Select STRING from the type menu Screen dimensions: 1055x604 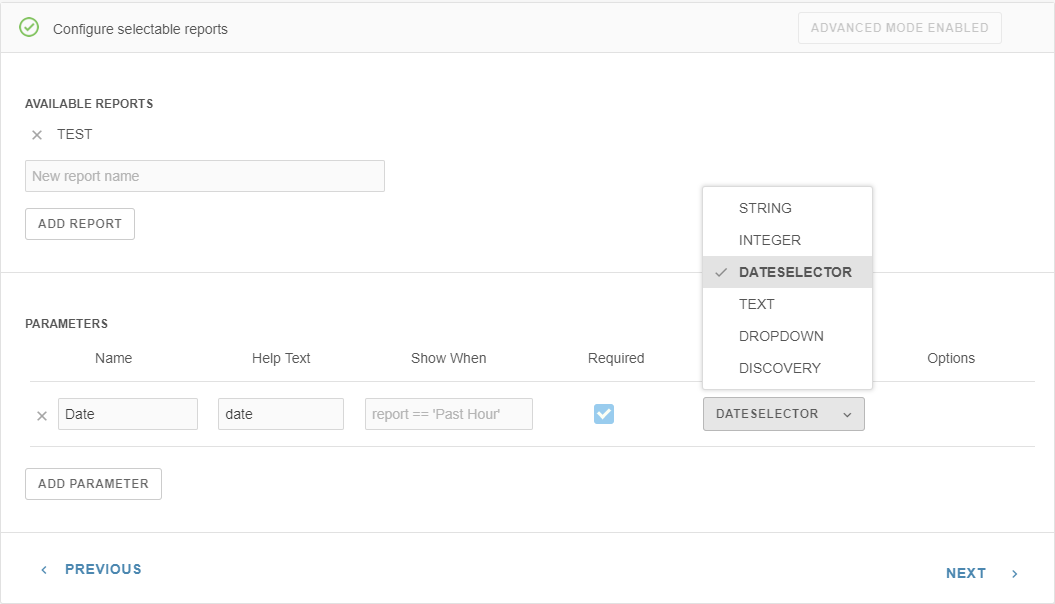point(765,208)
